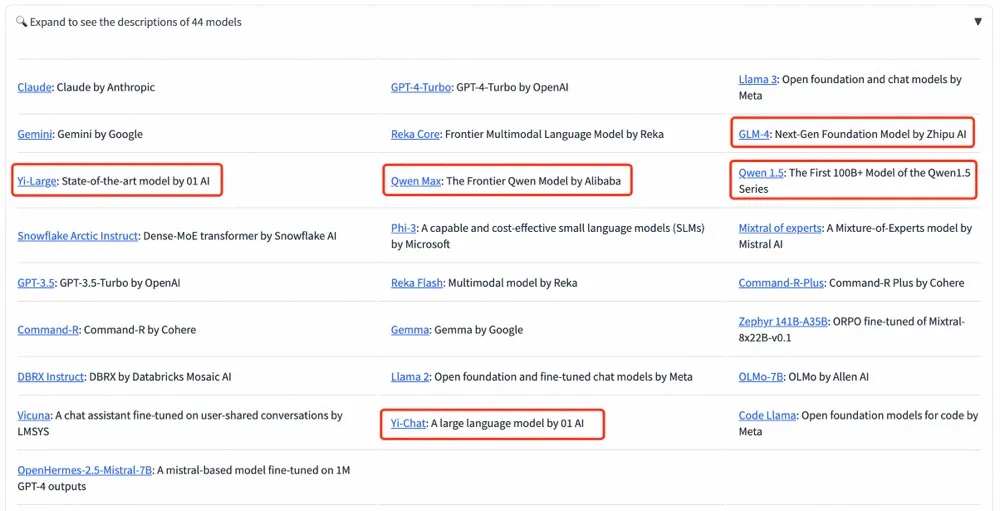Open the Mixtral of experts link
Viewport: 1000px width, 511px height.
point(780,228)
